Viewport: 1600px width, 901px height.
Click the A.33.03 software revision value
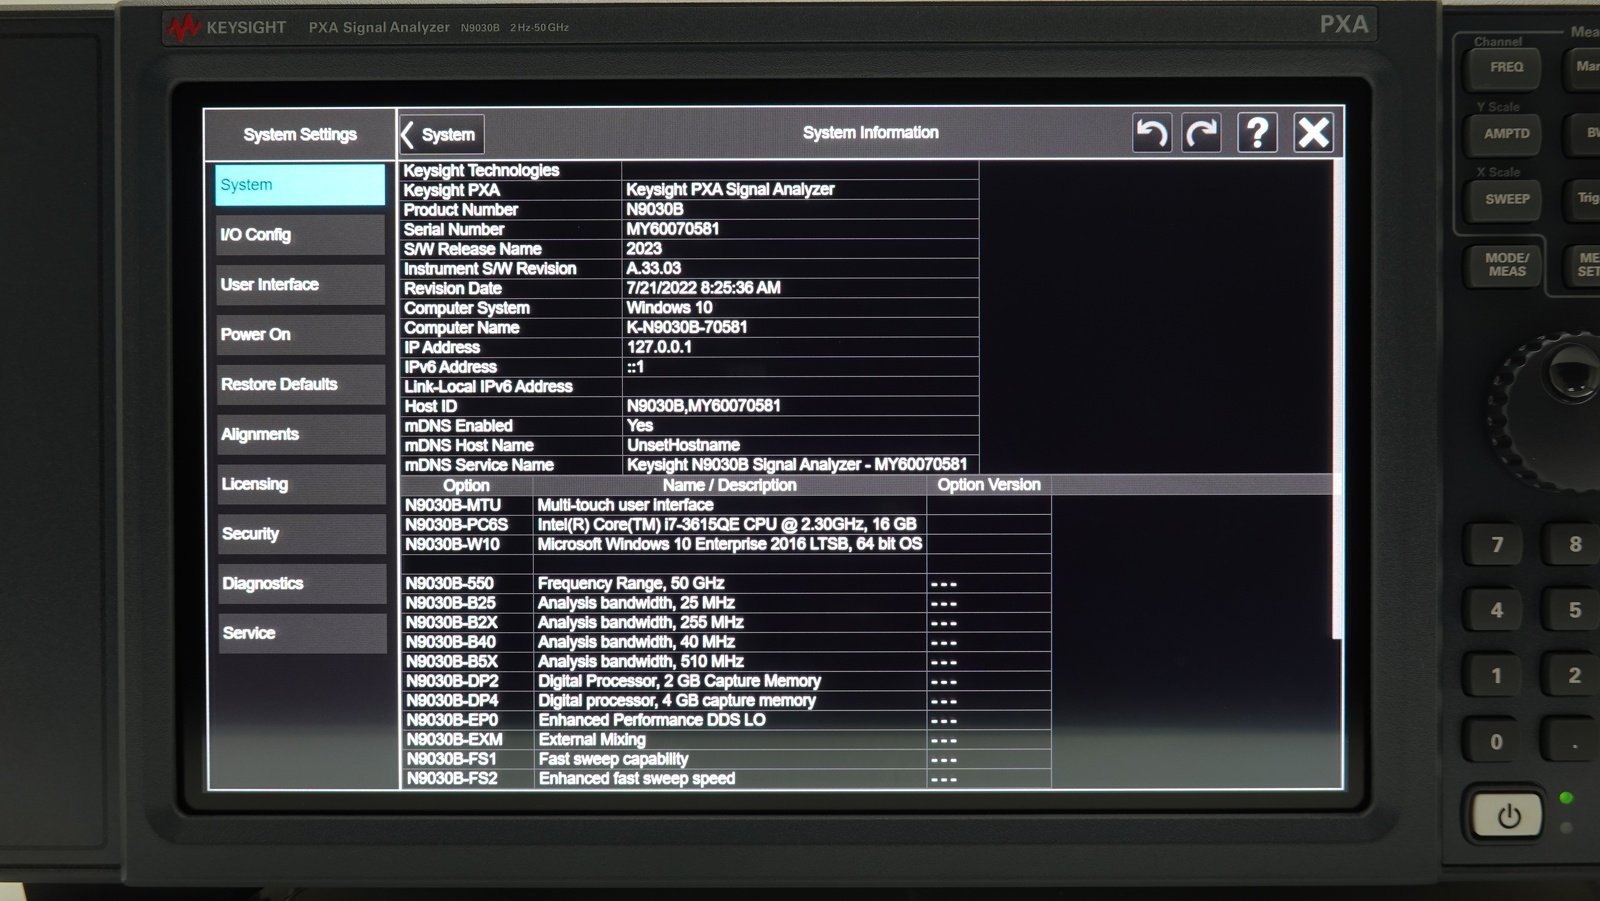point(653,268)
